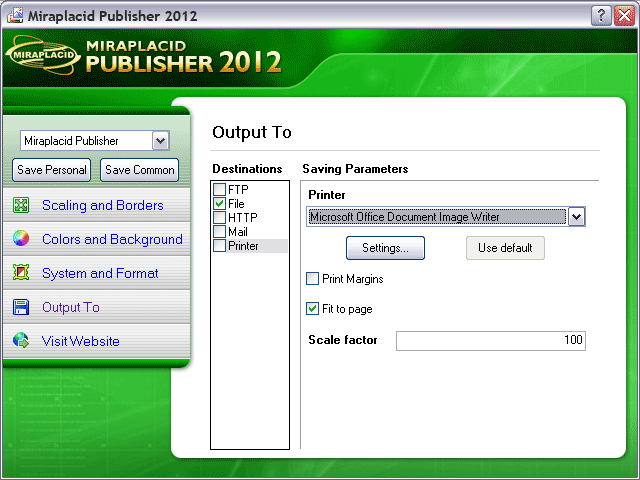Image resolution: width=640 pixels, height=480 pixels.
Task: Uncheck the Fit to page option
Action: (313, 309)
